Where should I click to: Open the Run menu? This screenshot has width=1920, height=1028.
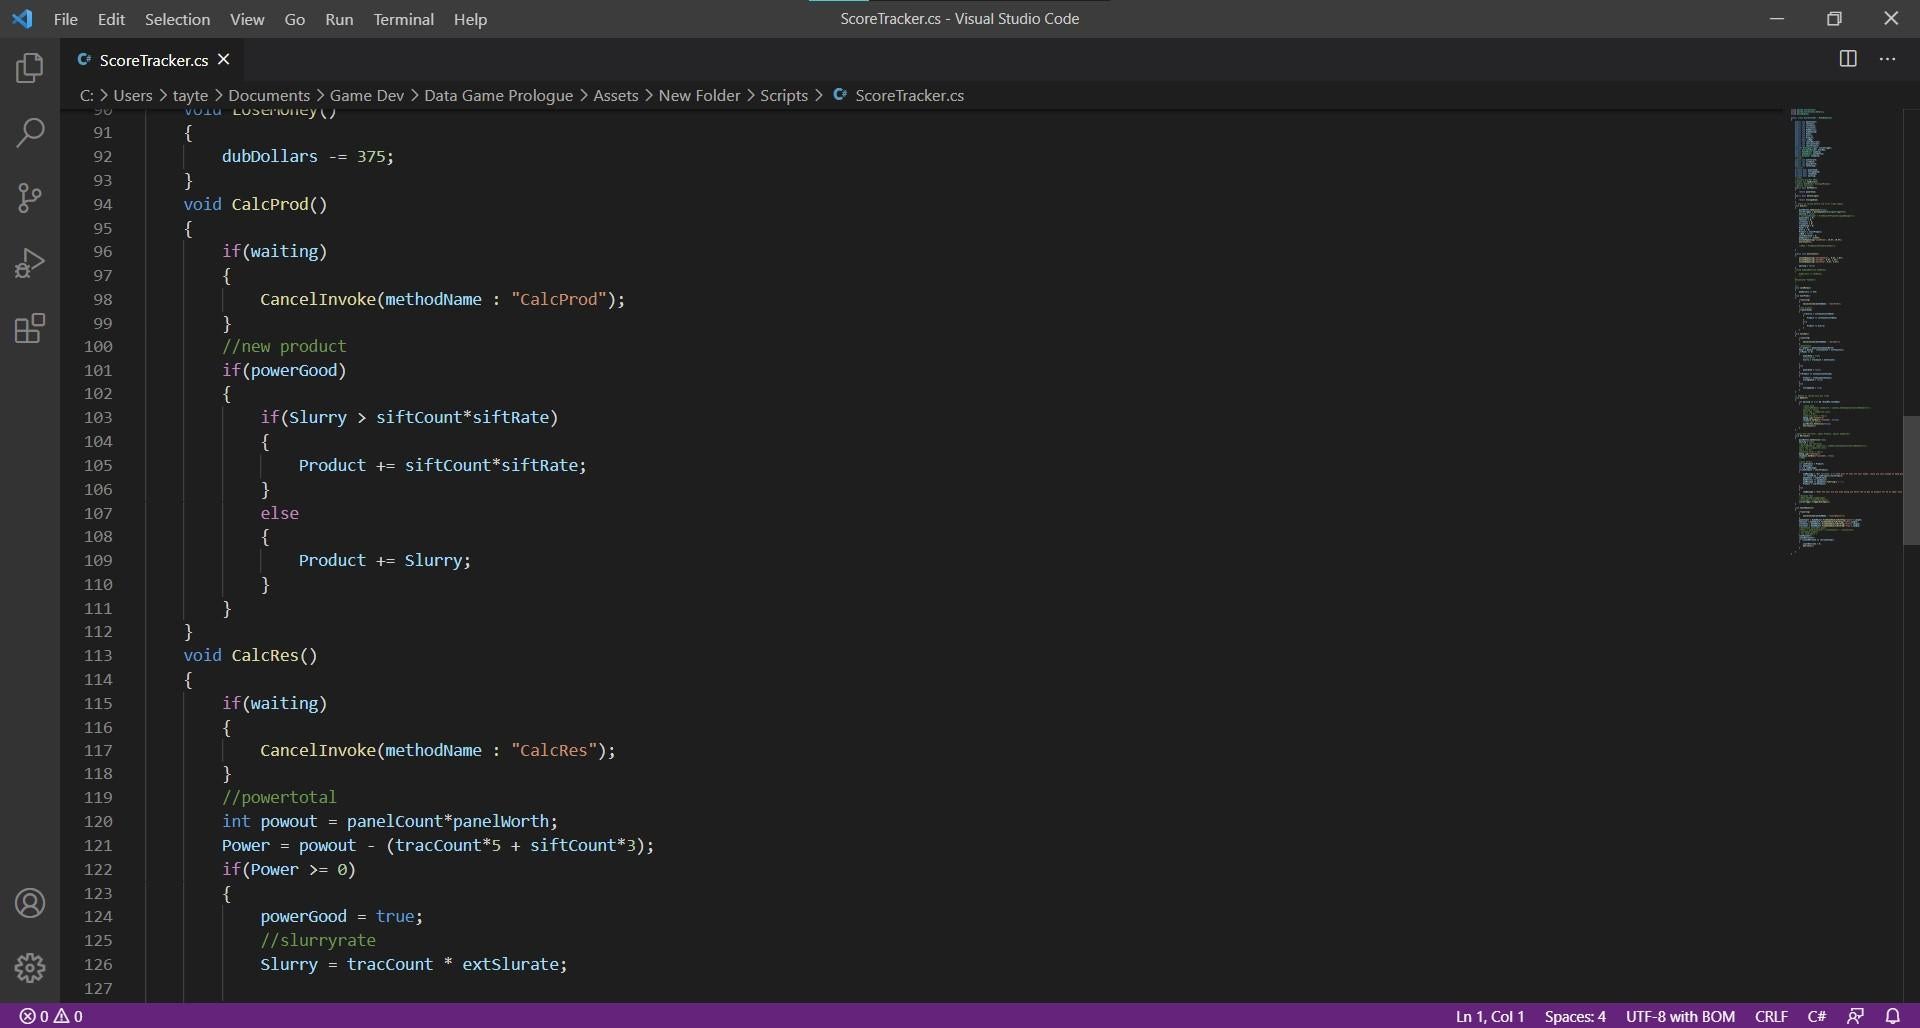tap(339, 19)
